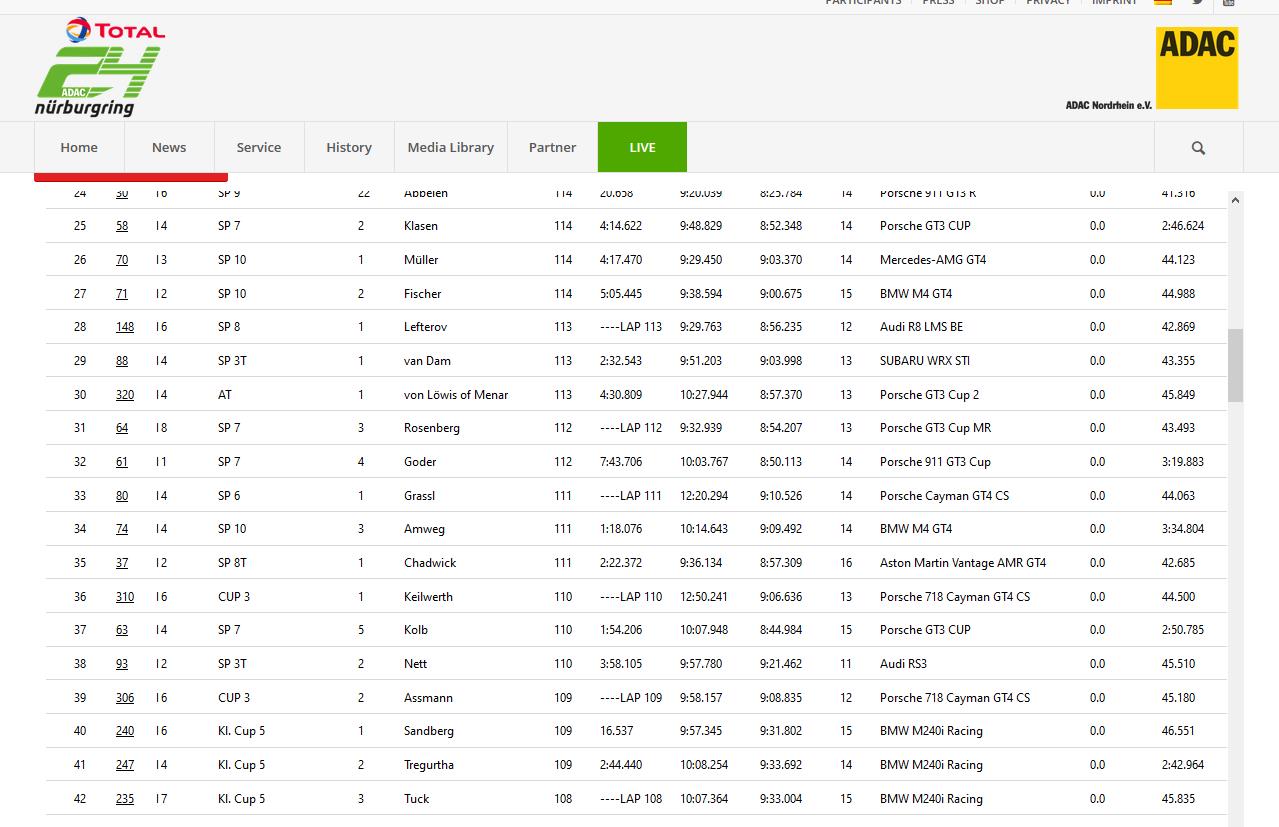Open car number 240 link

point(125,731)
